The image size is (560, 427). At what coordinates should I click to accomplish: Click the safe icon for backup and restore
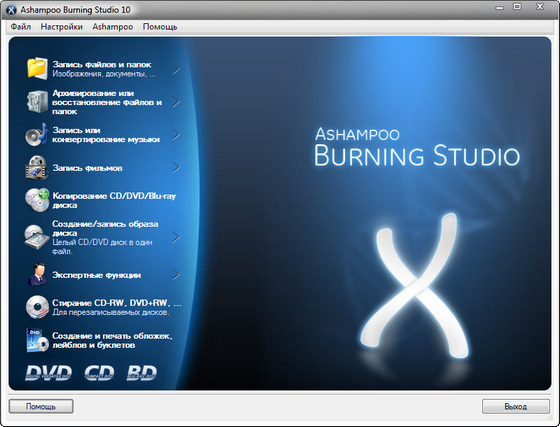(x=37, y=101)
